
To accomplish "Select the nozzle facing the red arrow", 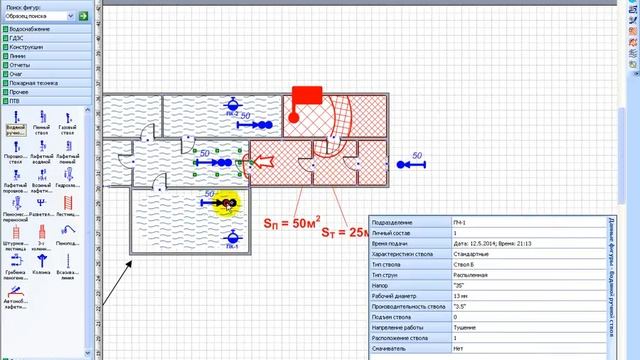I will [x=214, y=163].
